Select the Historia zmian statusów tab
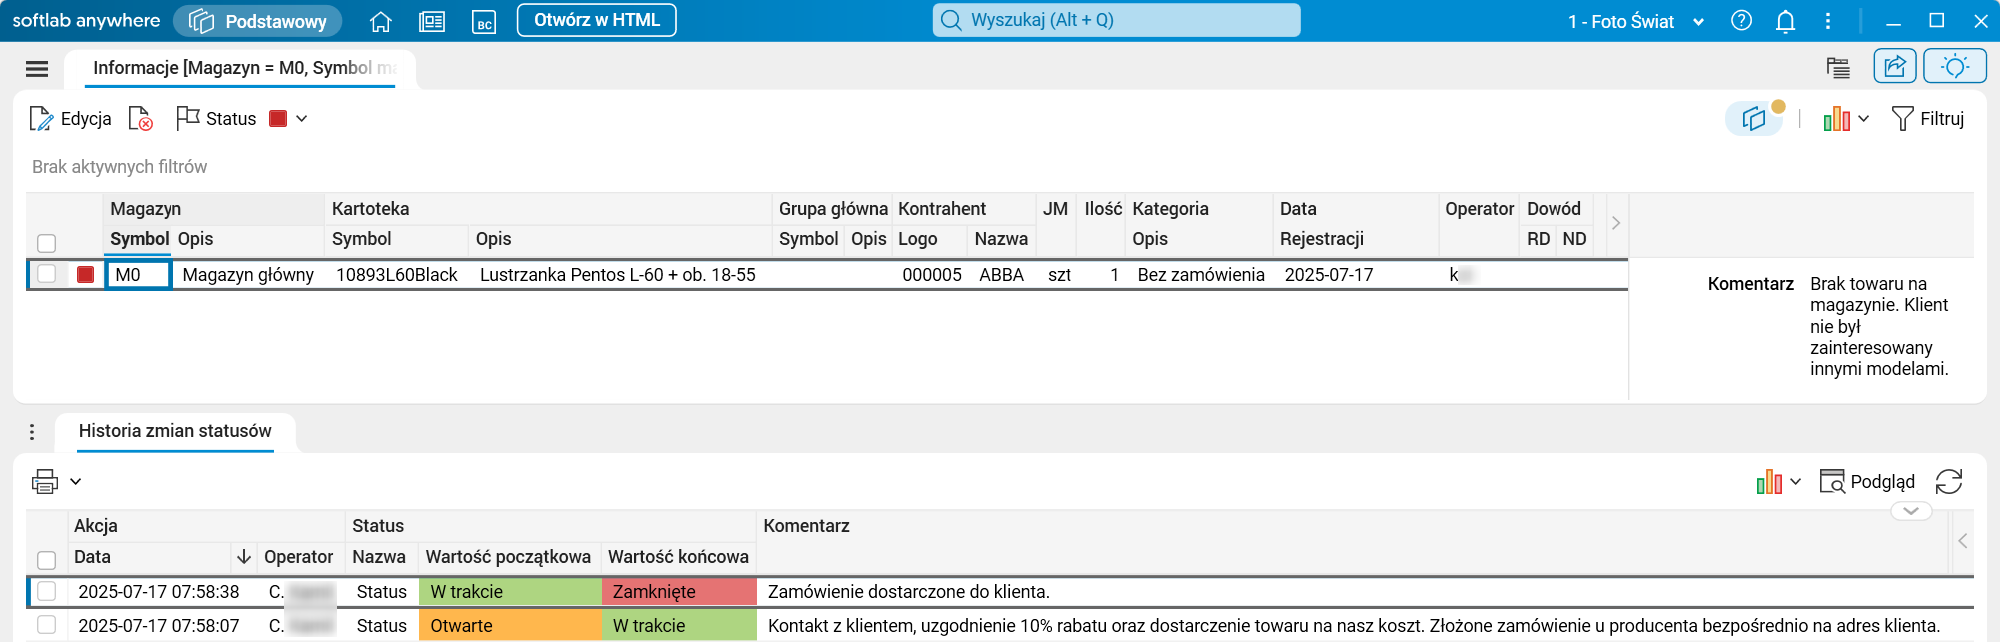The image size is (2000, 642). tap(175, 431)
